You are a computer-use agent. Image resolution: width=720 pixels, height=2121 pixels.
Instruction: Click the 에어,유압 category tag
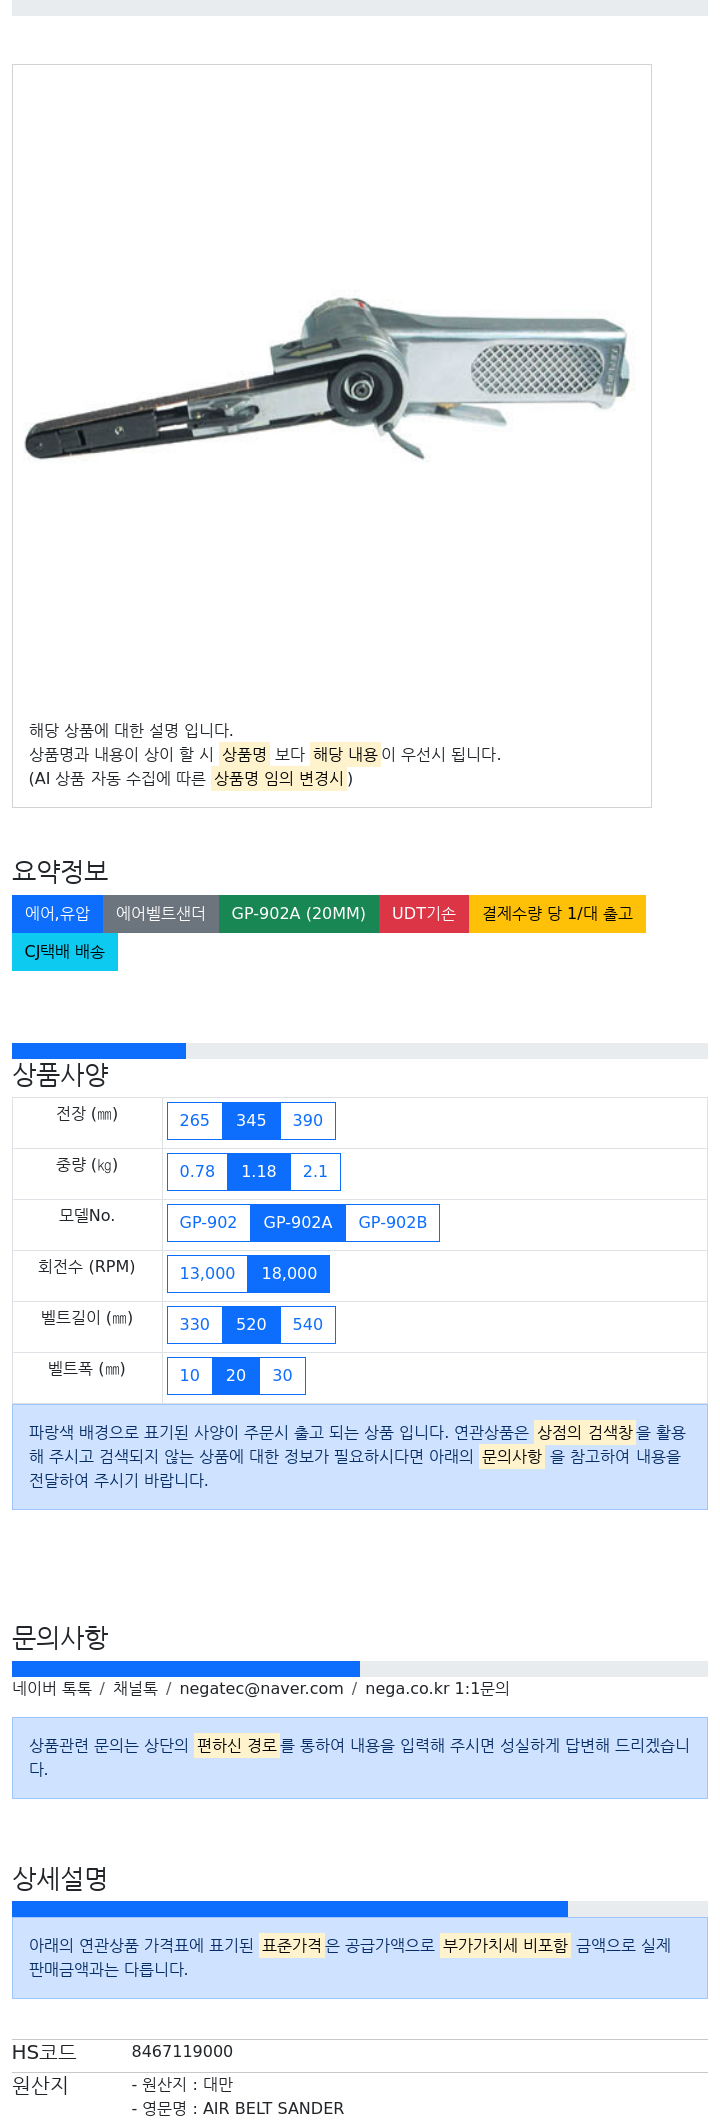click(x=57, y=913)
